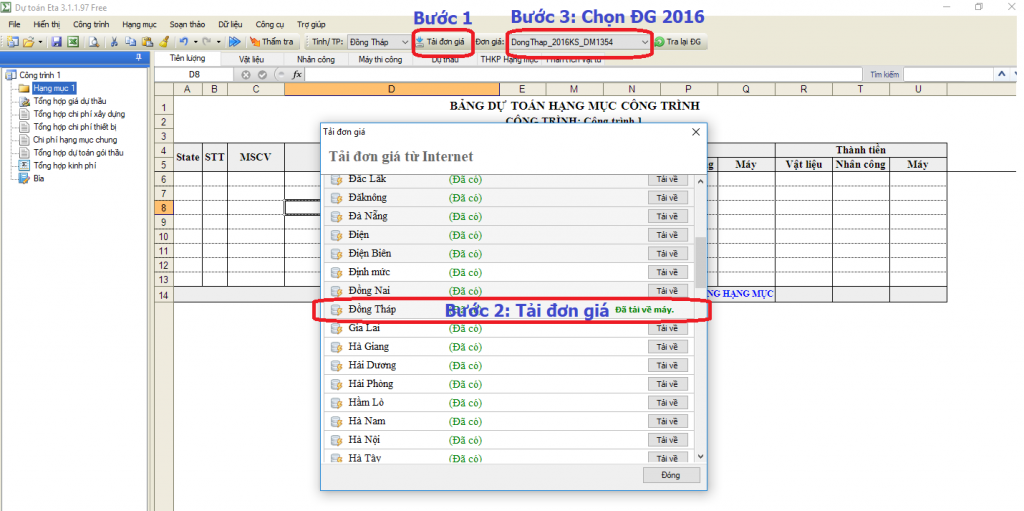The width and height of the screenshot is (1024, 511).
Task: Click Tải về button for Hà Nội
Action: (667, 440)
